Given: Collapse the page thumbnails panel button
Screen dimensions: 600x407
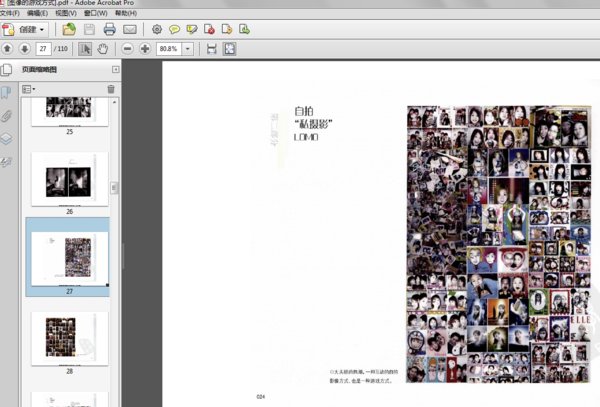Looking at the screenshot, I should 116,70.
